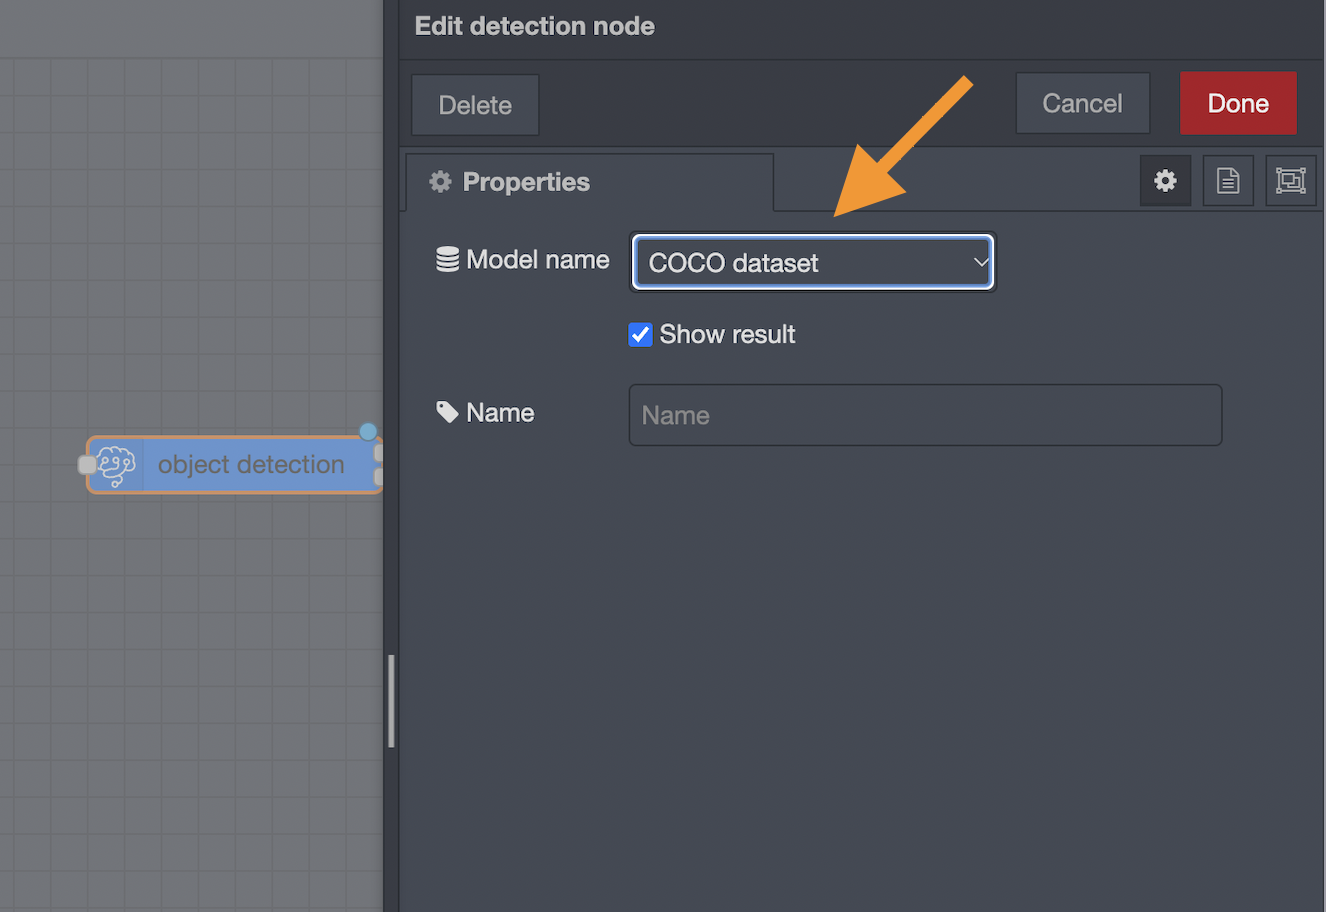Screen dimensions: 1326x912
Task: Select a different model from COCO dataset combo box
Action: click(x=812, y=262)
